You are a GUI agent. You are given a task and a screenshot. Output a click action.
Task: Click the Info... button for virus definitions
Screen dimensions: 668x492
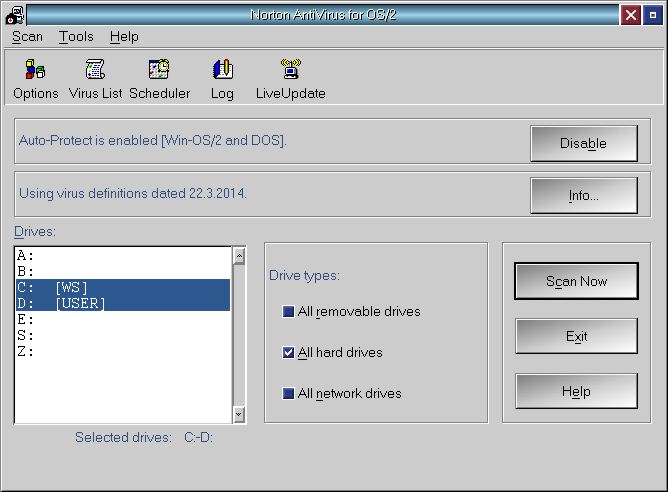pyautogui.click(x=584, y=196)
